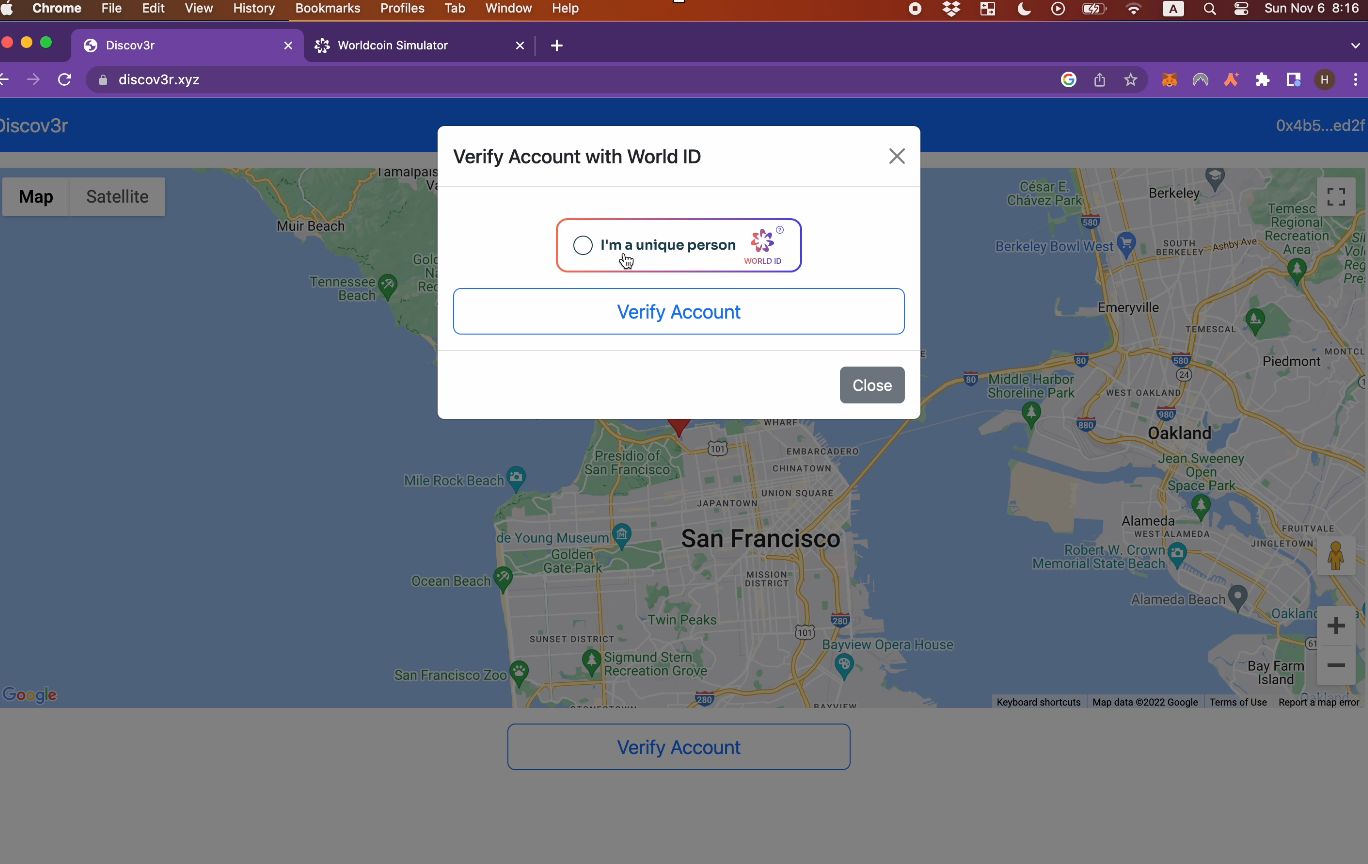Close the Discov3r tab

tap(288, 46)
